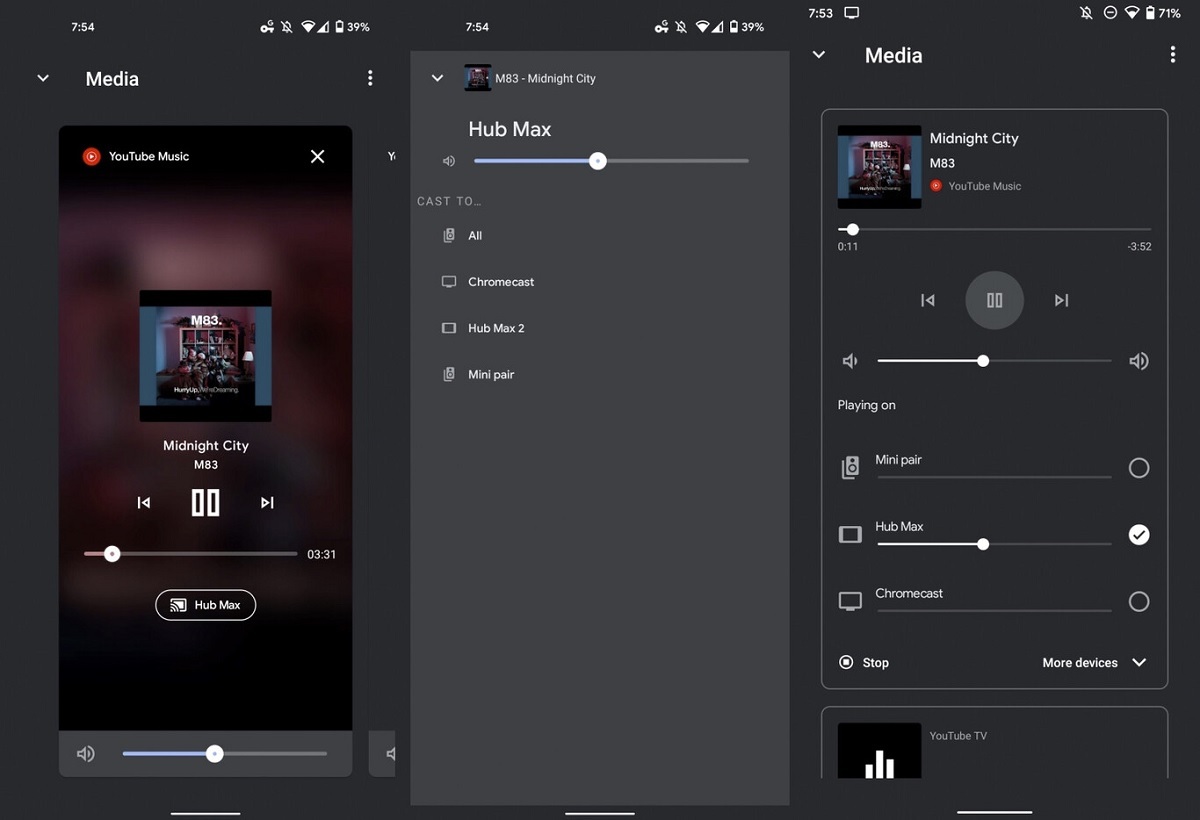Pause playback with circular button on right card
Viewport: 1200px width, 820px height.
(x=994, y=300)
